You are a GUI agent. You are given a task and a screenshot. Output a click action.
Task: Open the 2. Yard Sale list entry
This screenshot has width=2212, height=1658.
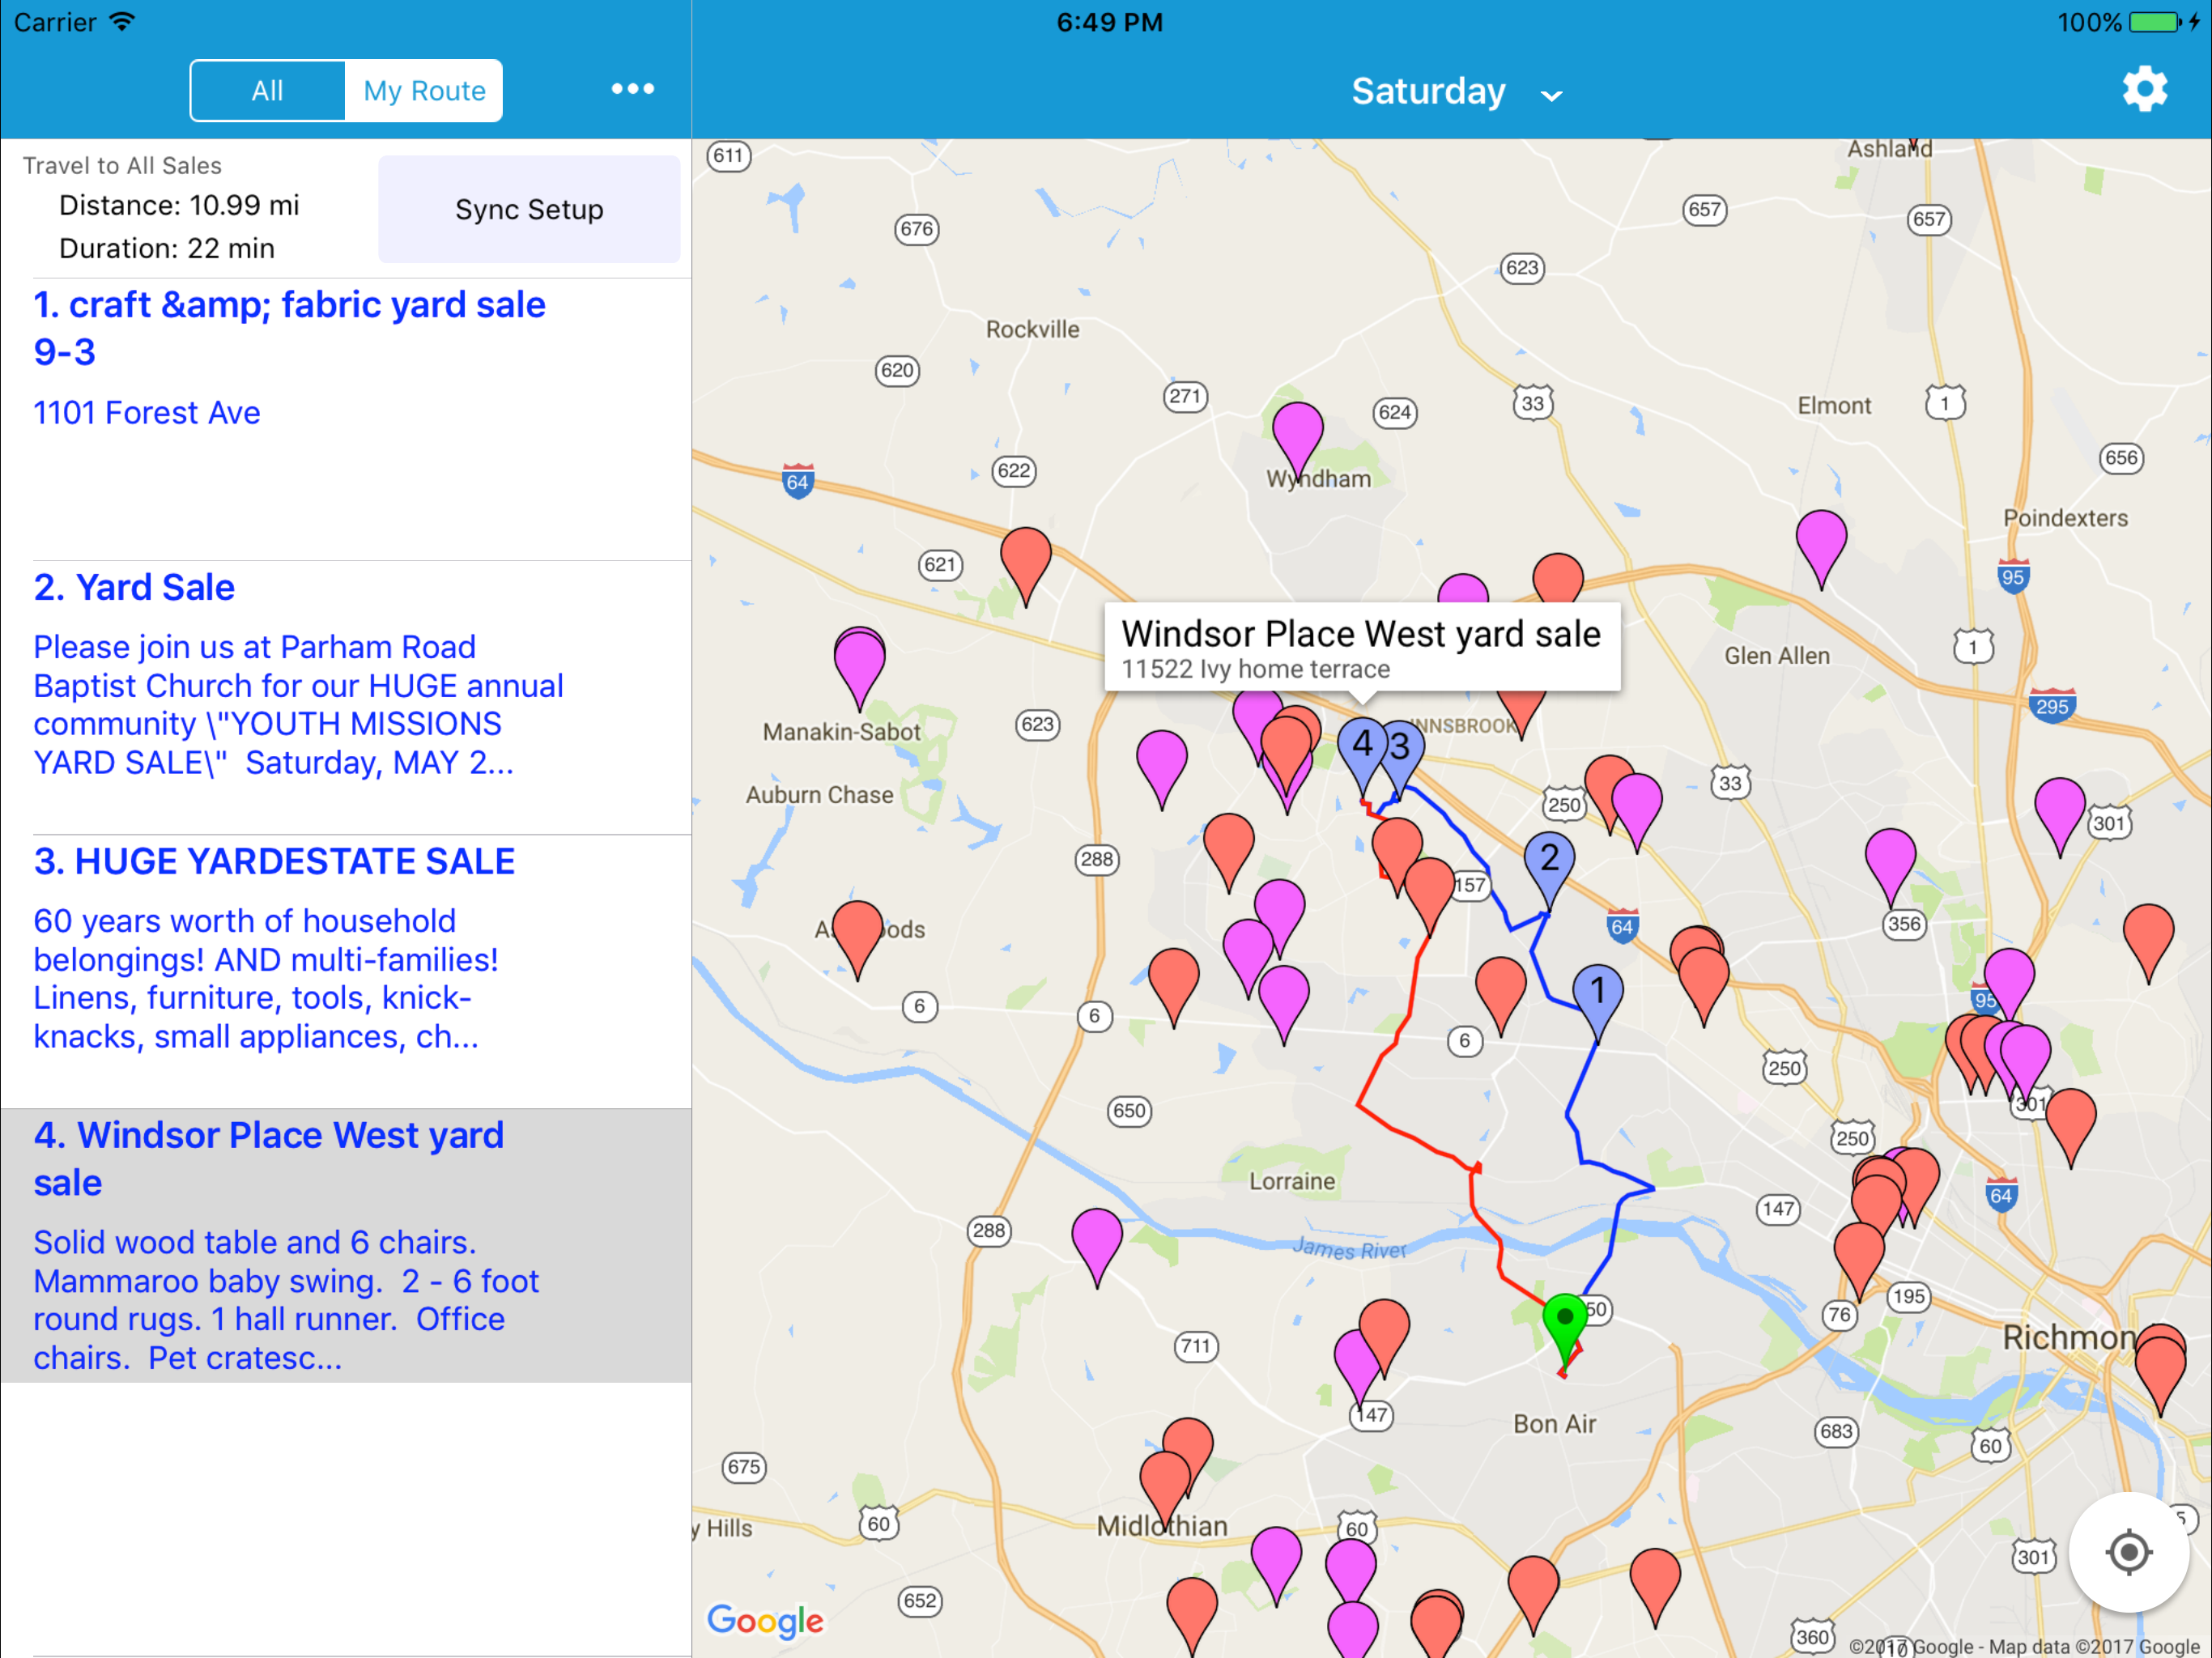tap(346, 697)
